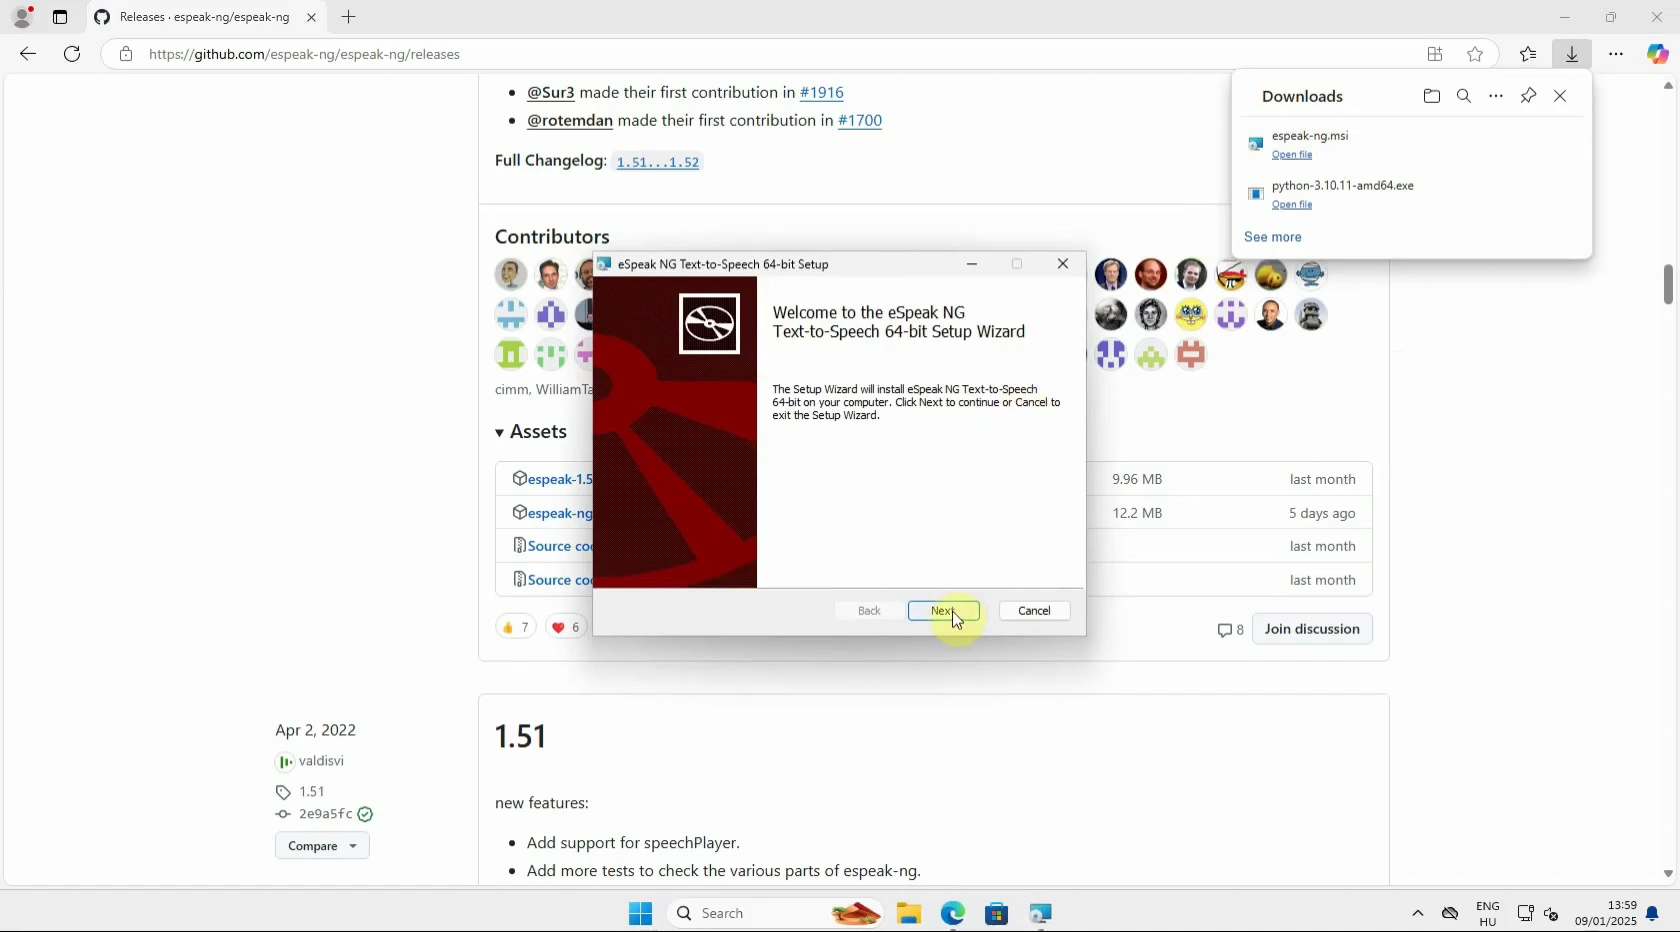Click the browser back arrow
The image size is (1680, 932).
click(28, 54)
